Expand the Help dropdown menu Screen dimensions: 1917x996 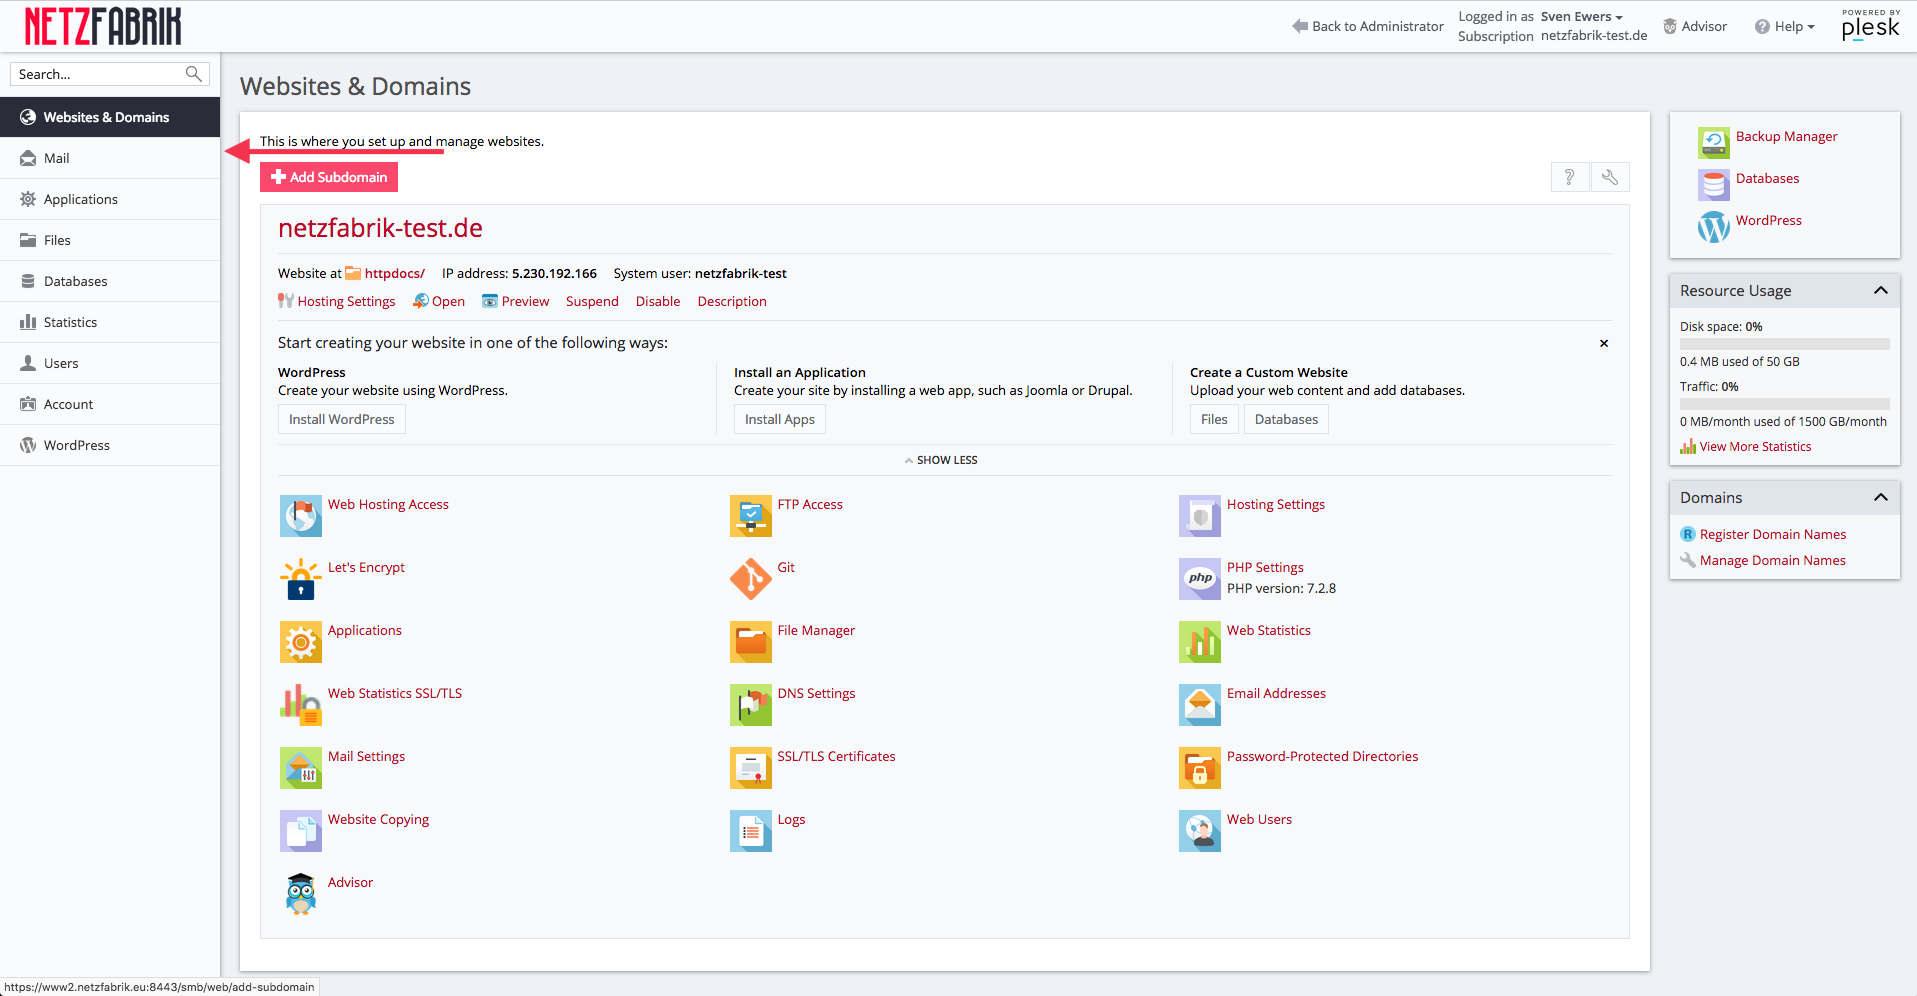1785,27
